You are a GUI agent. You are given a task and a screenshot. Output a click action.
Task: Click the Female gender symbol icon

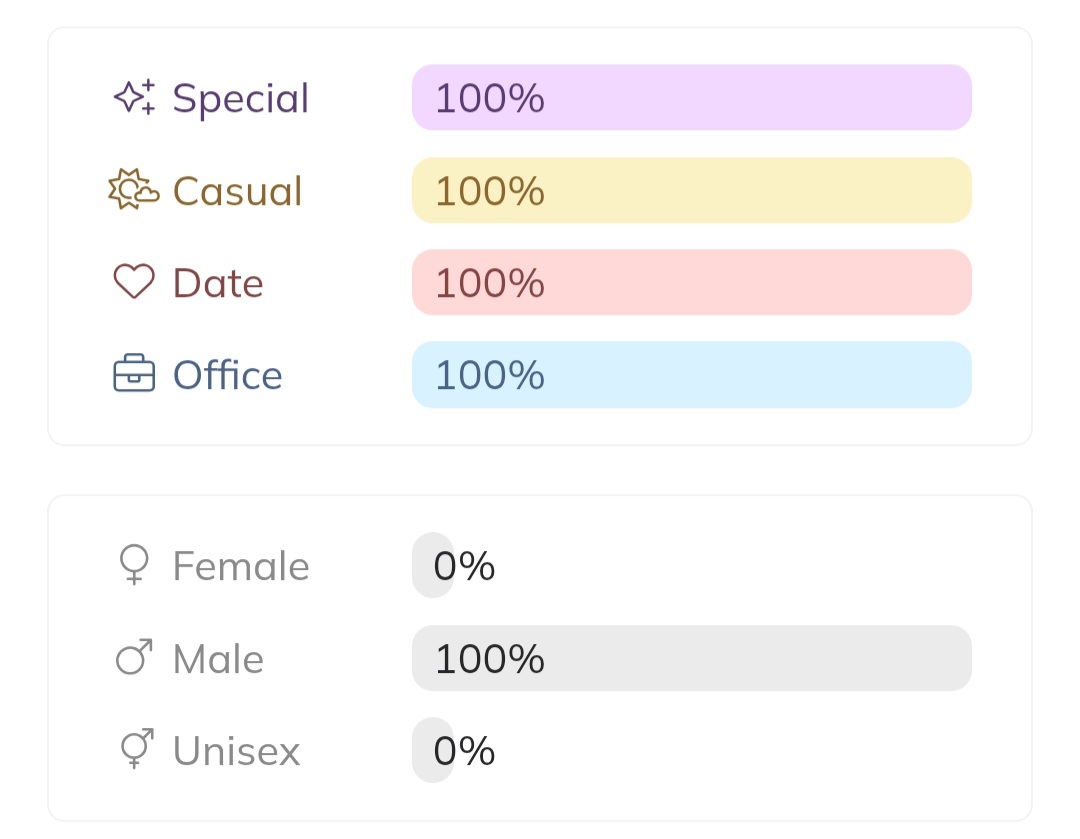(x=134, y=565)
